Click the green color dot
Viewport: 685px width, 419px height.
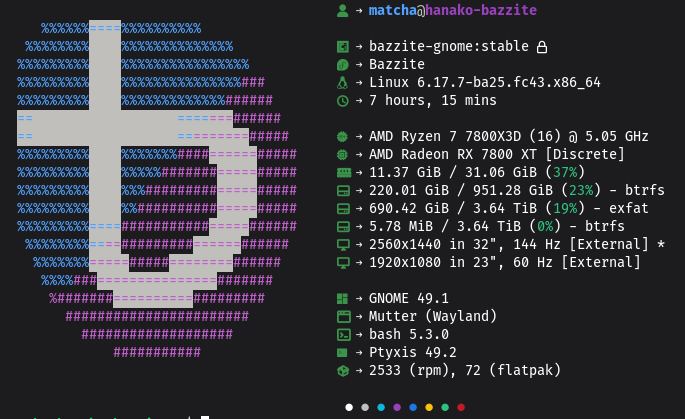(445, 407)
